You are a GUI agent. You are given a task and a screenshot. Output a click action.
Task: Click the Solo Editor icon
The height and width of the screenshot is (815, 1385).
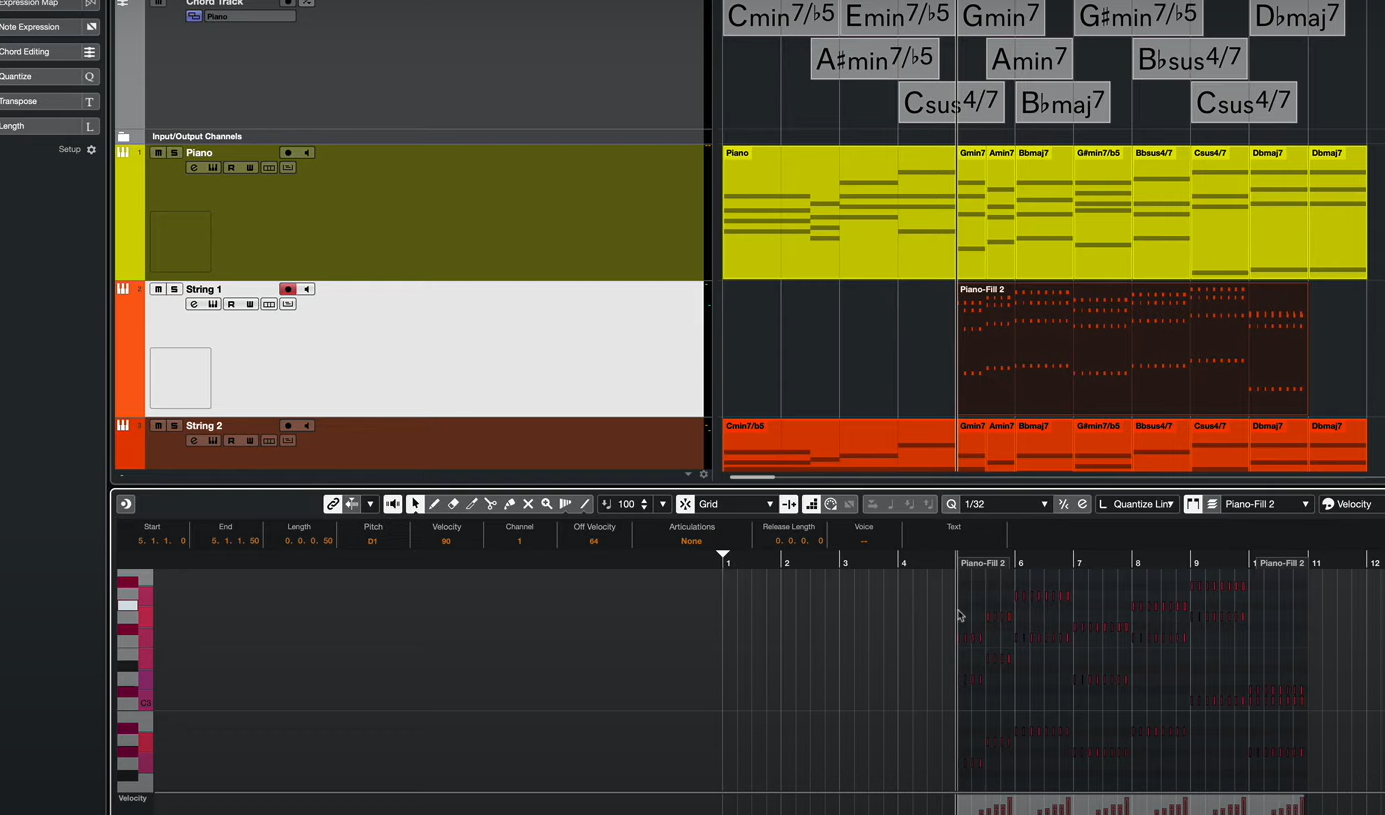[x=125, y=504]
